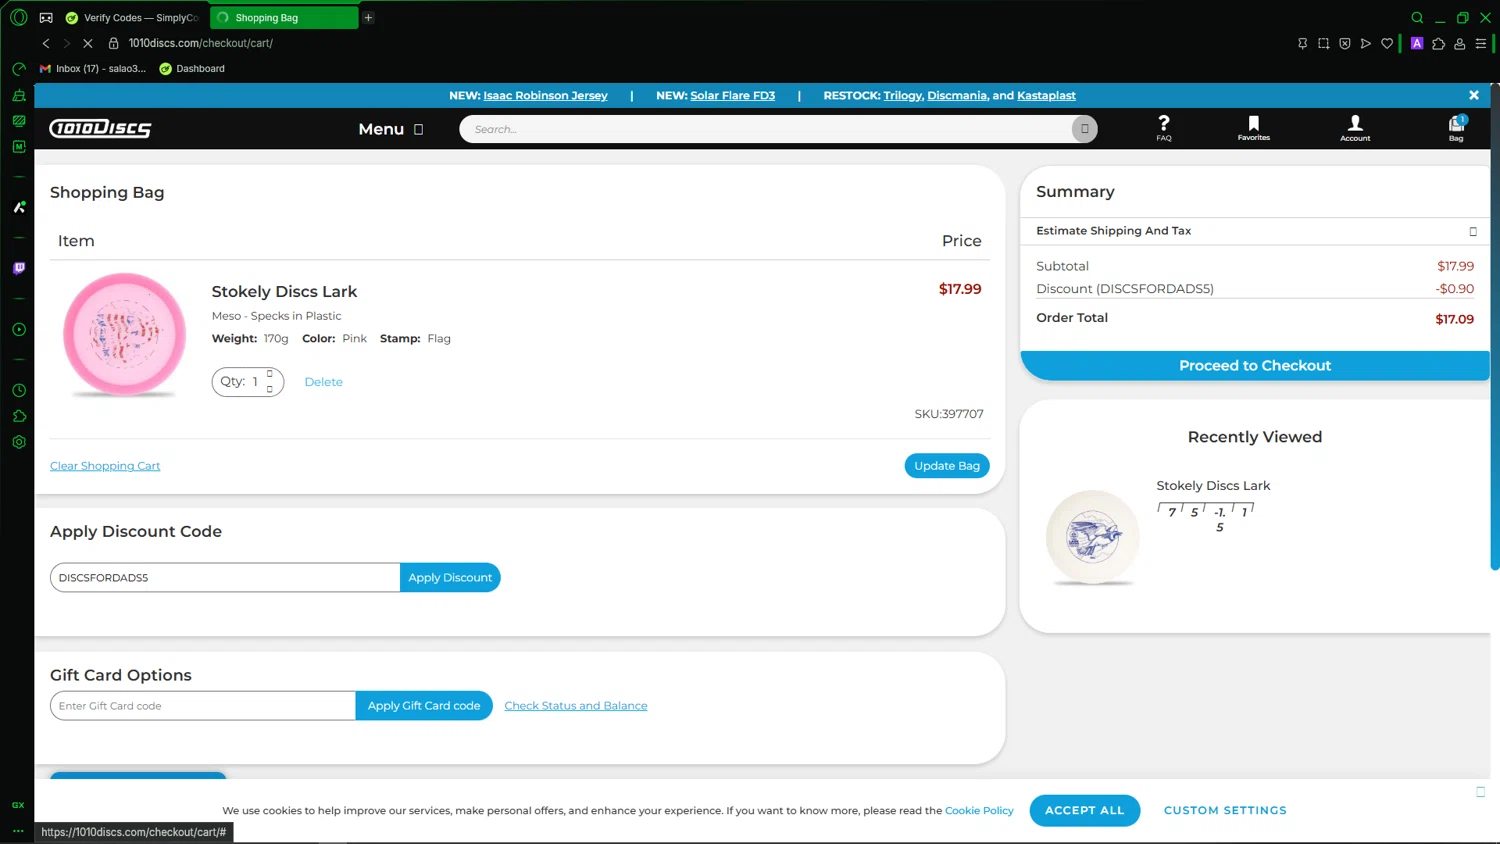Select the Shopping Bag browser tab
Viewport: 1500px width, 844px height.
[284, 17]
